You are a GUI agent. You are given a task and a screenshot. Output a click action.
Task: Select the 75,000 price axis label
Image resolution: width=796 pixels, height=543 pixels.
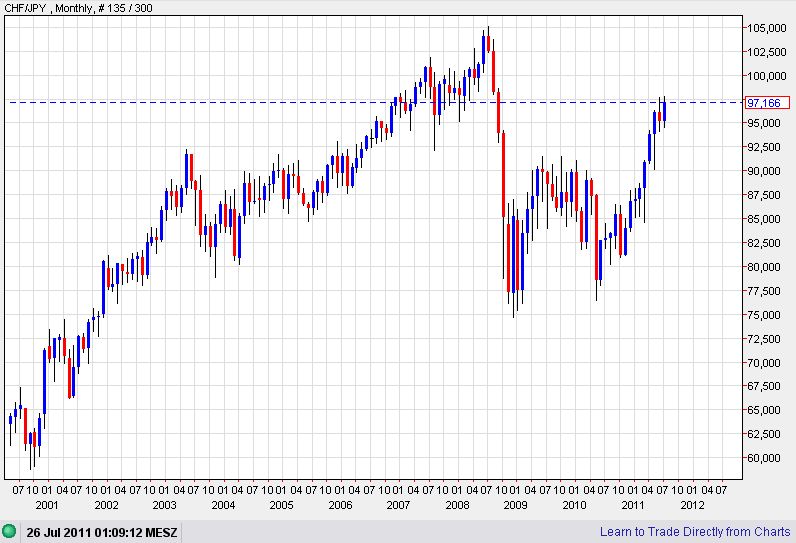[764, 315]
